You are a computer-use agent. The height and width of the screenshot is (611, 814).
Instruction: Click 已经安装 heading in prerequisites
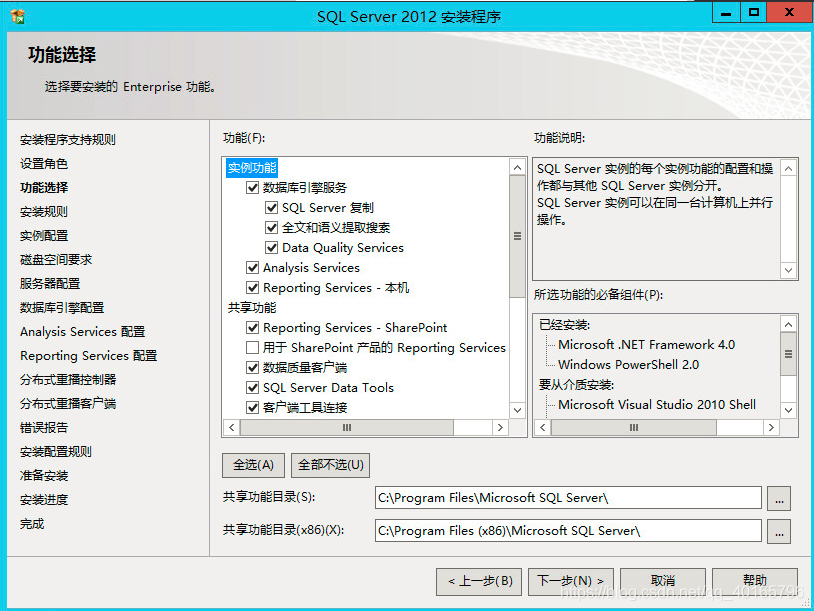(565, 325)
